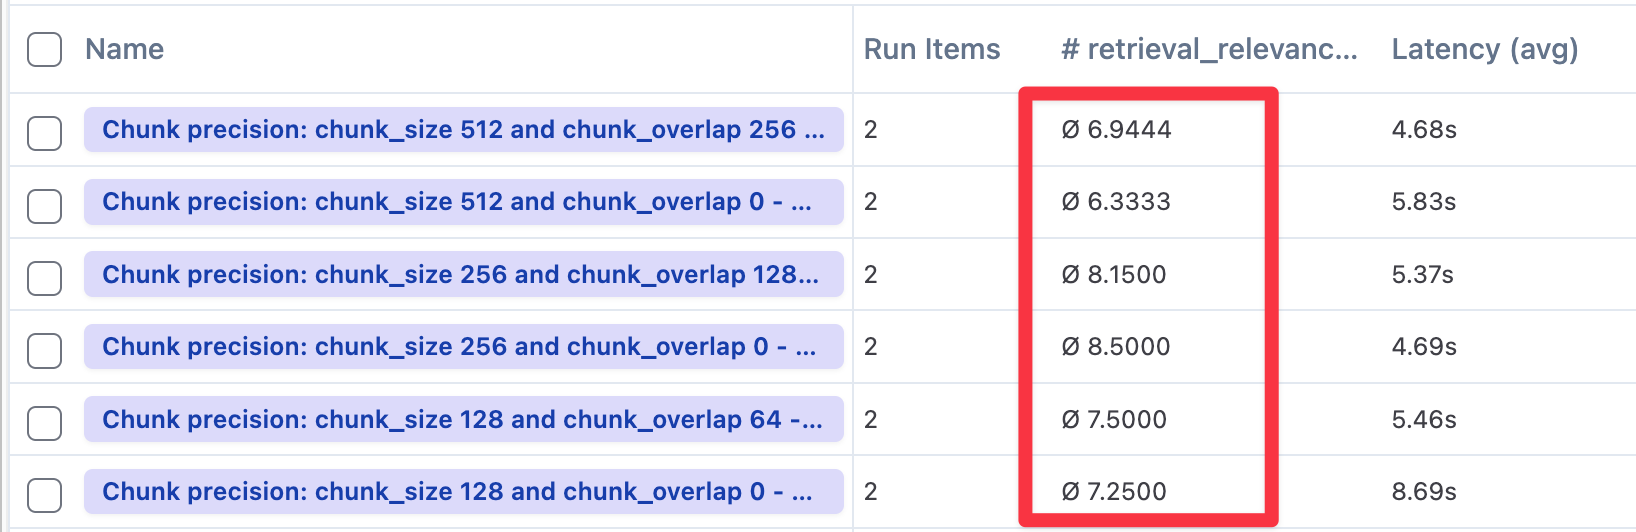Mark checkbox beside chunk_size 256 overlap 0 run
The image size is (1636, 532).
(x=44, y=350)
